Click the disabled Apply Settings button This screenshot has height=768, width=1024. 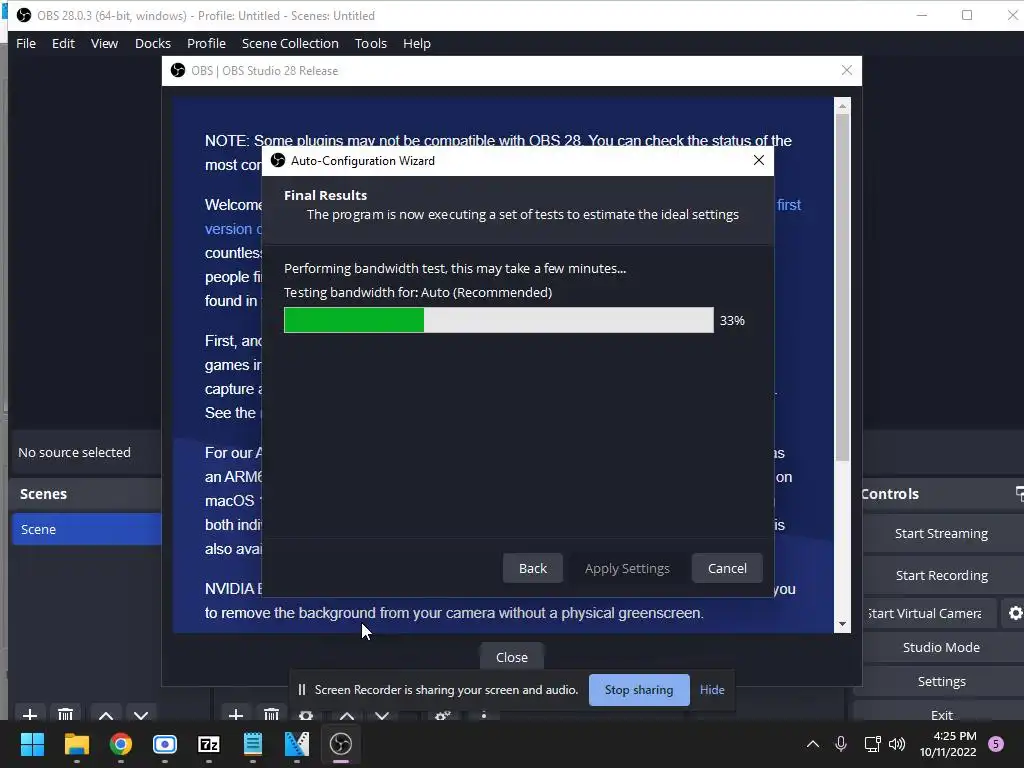click(627, 568)
